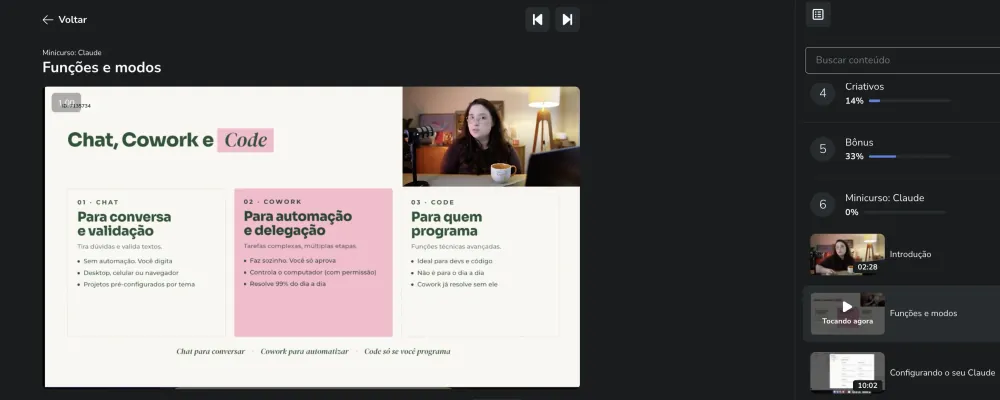The image size is (1000, 400).
Task: Click the 14% progress label
Action: coord(854,101)
